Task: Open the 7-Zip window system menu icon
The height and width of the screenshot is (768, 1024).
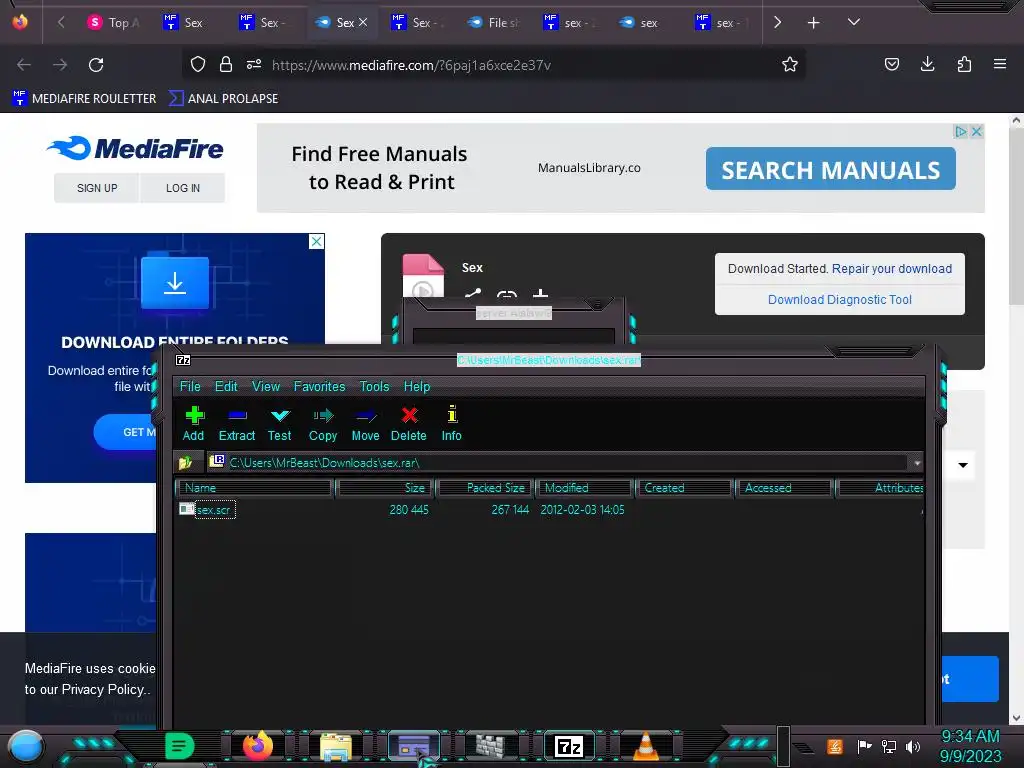Action: [184, 360]
